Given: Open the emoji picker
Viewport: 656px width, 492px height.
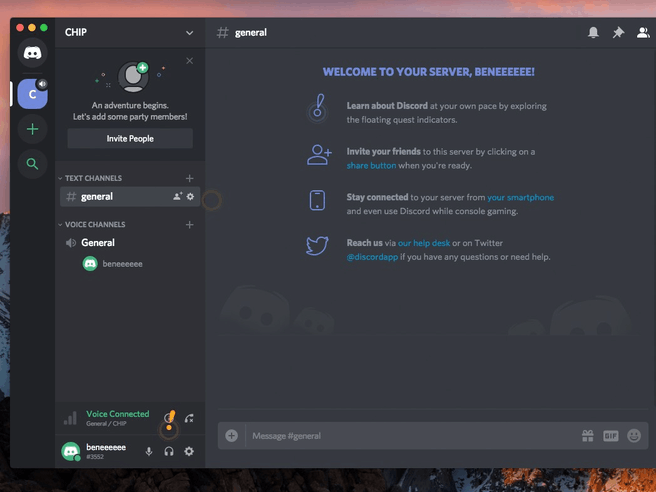Looking at the screenshot, I should pyautogui.click(x=634, y=436).
